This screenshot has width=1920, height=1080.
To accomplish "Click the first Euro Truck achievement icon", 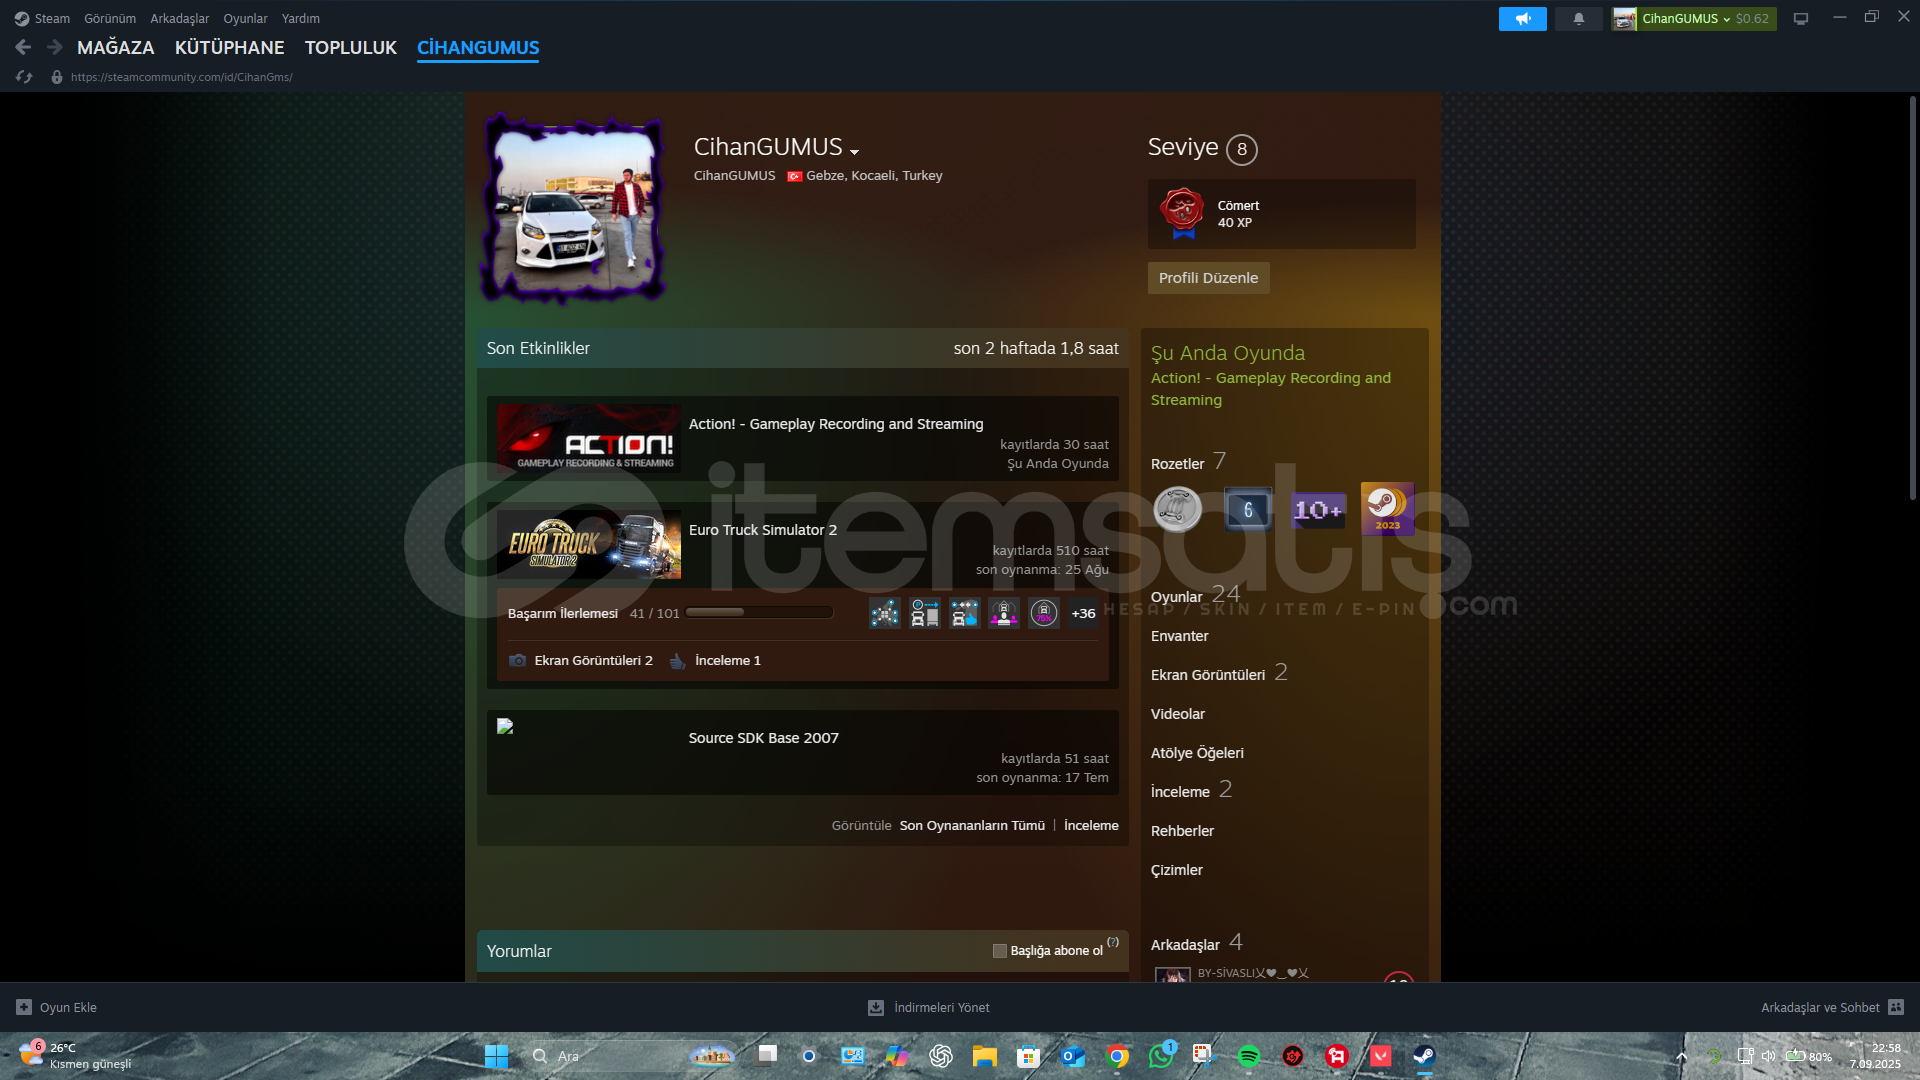I will (885, 613).
